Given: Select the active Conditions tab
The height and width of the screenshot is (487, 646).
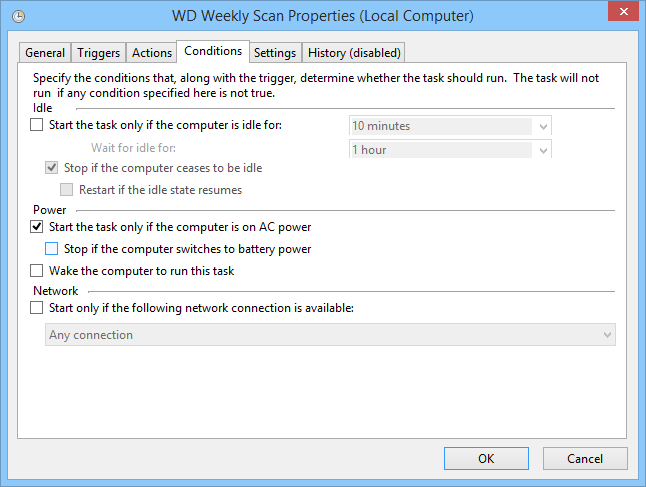Looking at the screenshot, I should 213,51.
